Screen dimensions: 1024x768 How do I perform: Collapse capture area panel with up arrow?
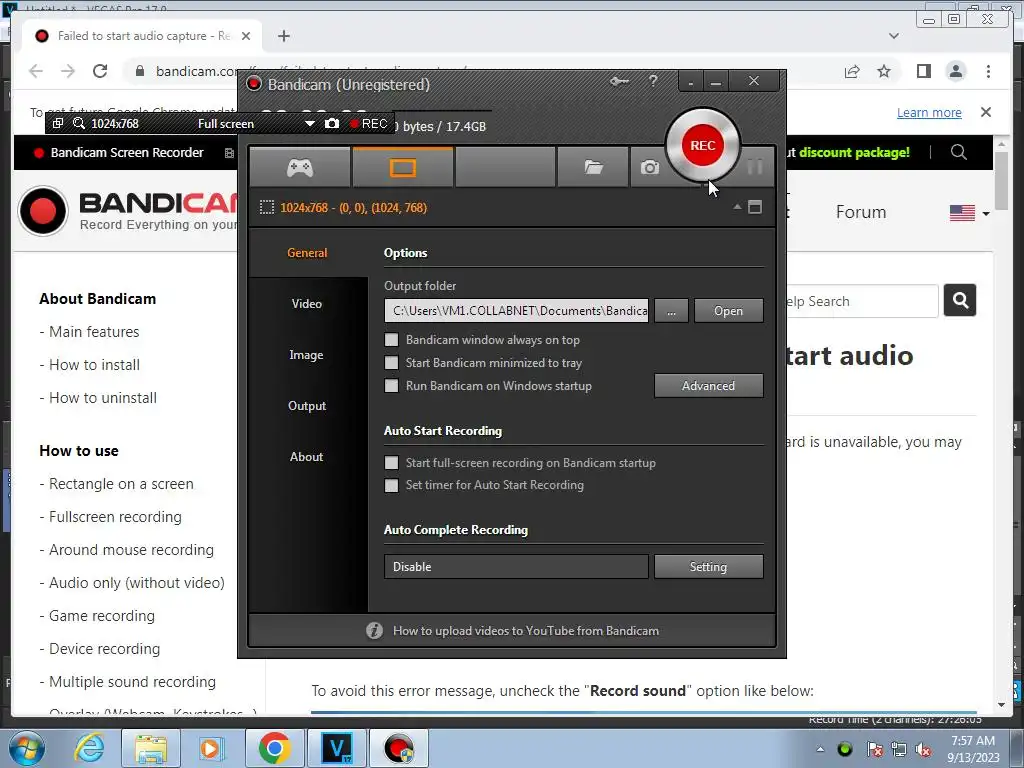coord(737,207)
